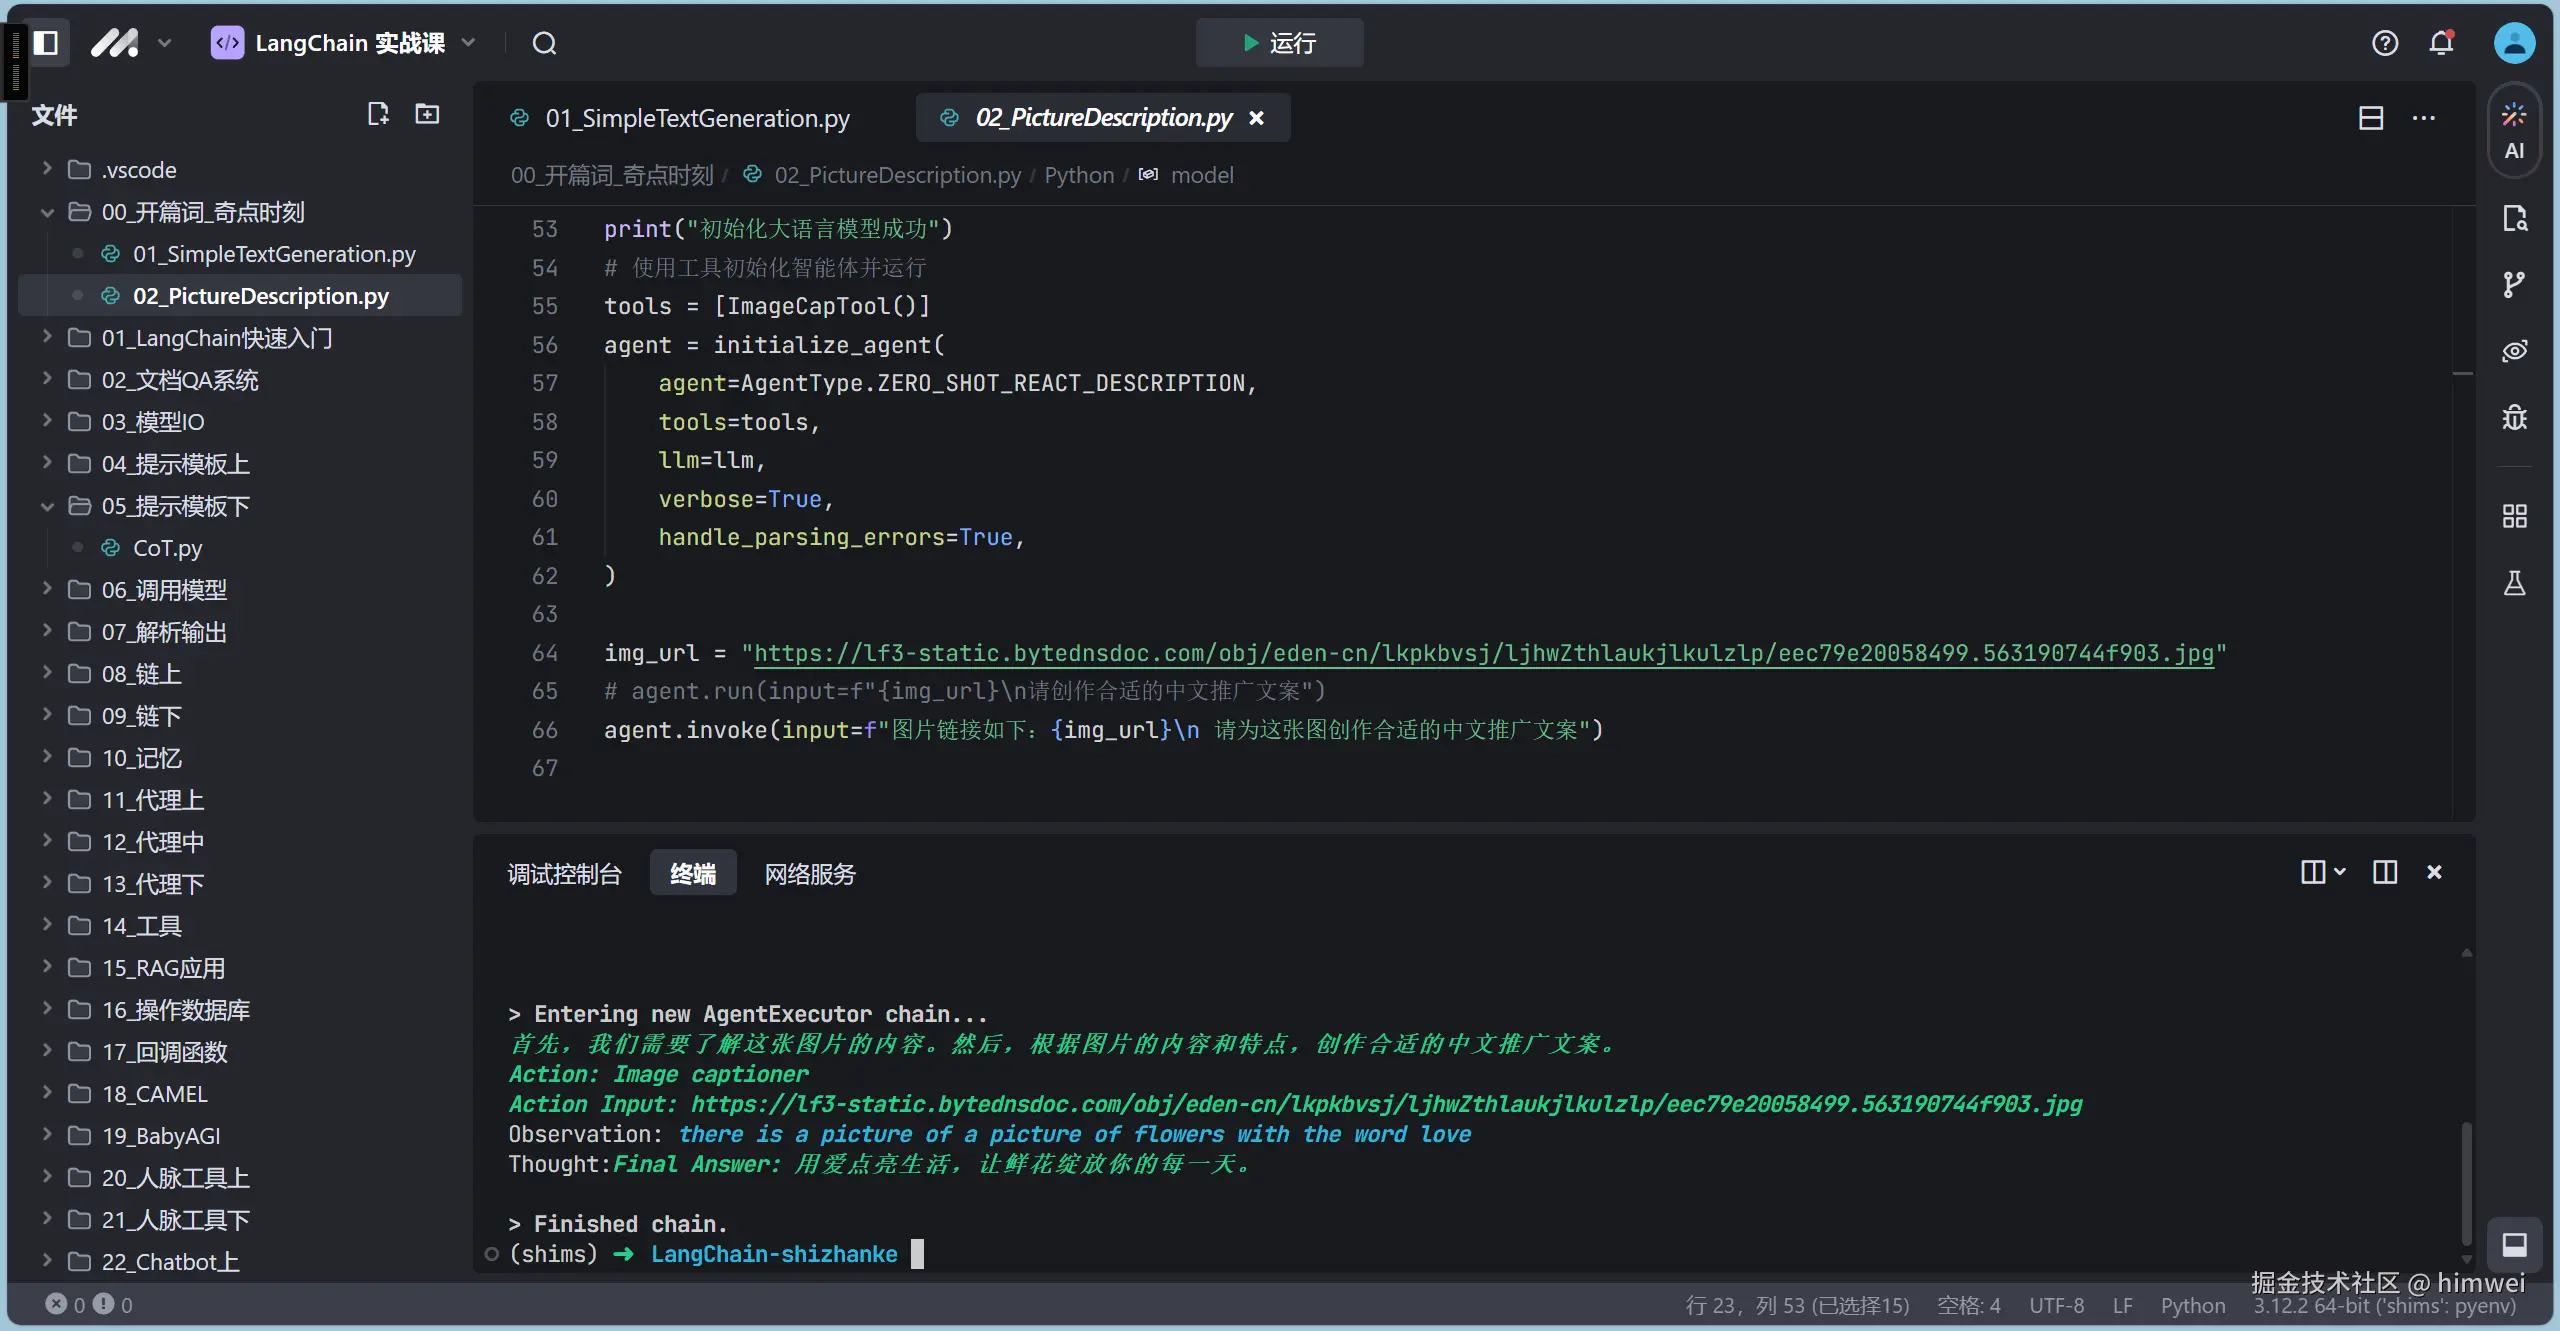Toggle the bottom panel button at lower right

2514,1244
